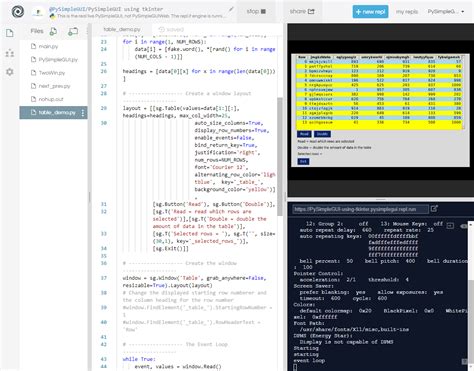
Task: Create a new repl with + new repl
Action: (x=370, y=12)
